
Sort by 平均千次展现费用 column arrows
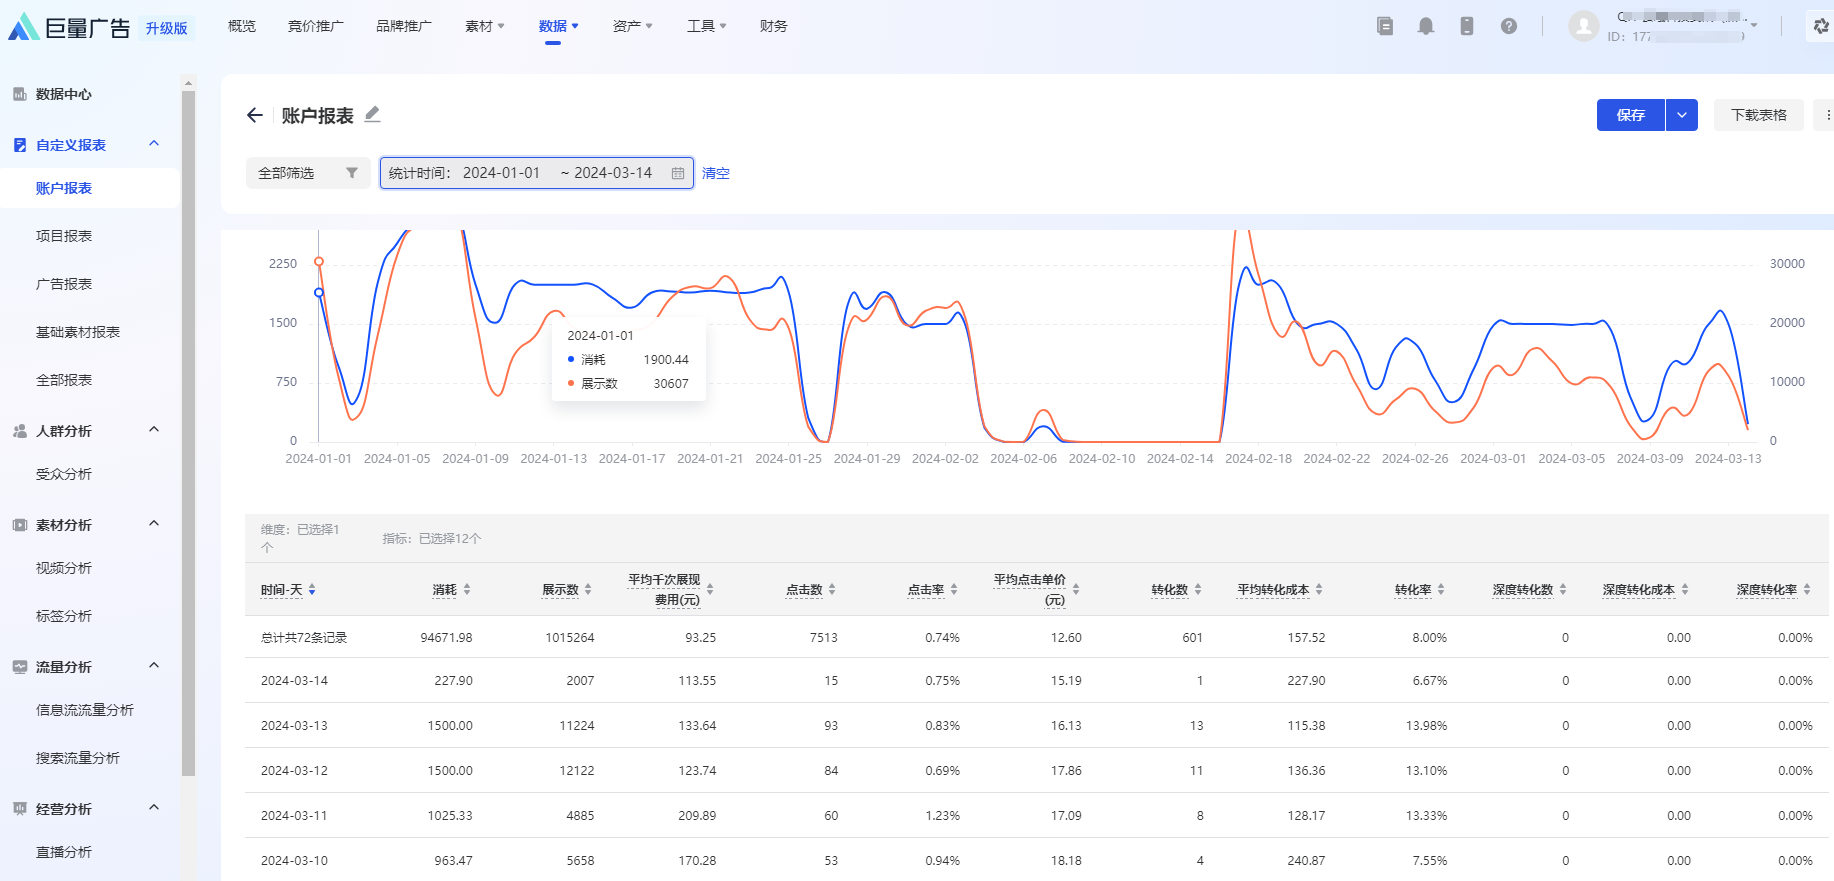click(710, 590)
